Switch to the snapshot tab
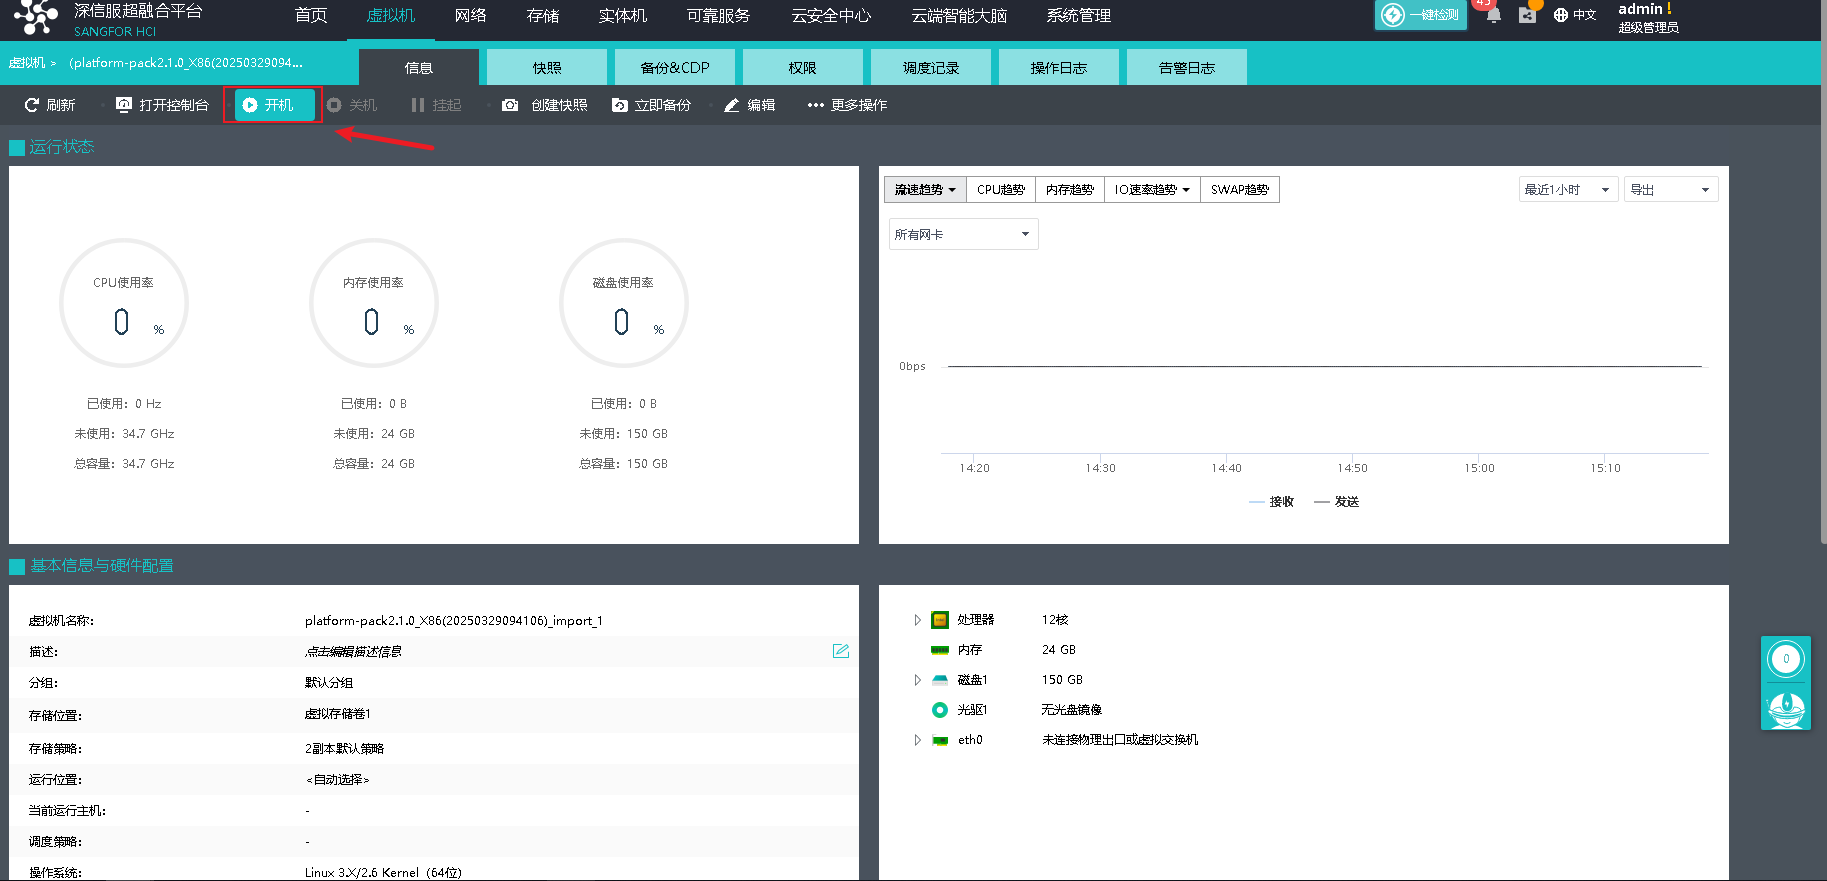 pos(547,68)
